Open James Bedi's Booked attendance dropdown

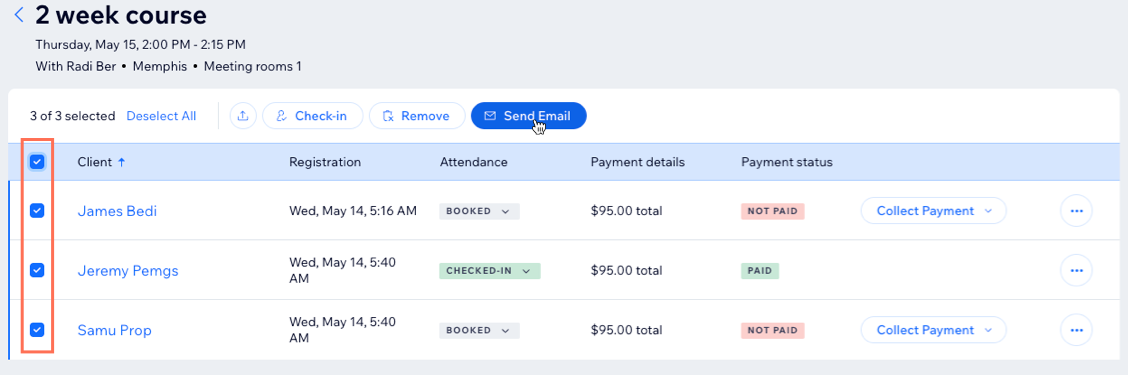(479, 212)
